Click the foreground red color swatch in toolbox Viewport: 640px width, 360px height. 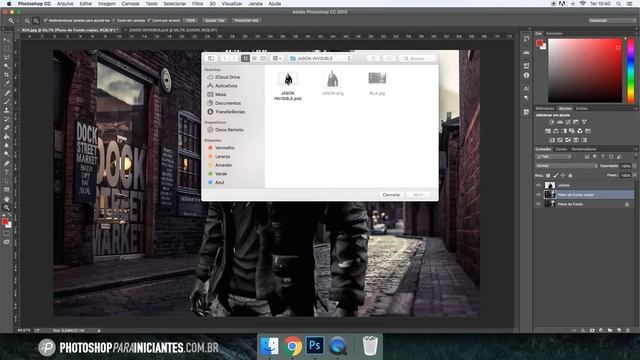4,221
